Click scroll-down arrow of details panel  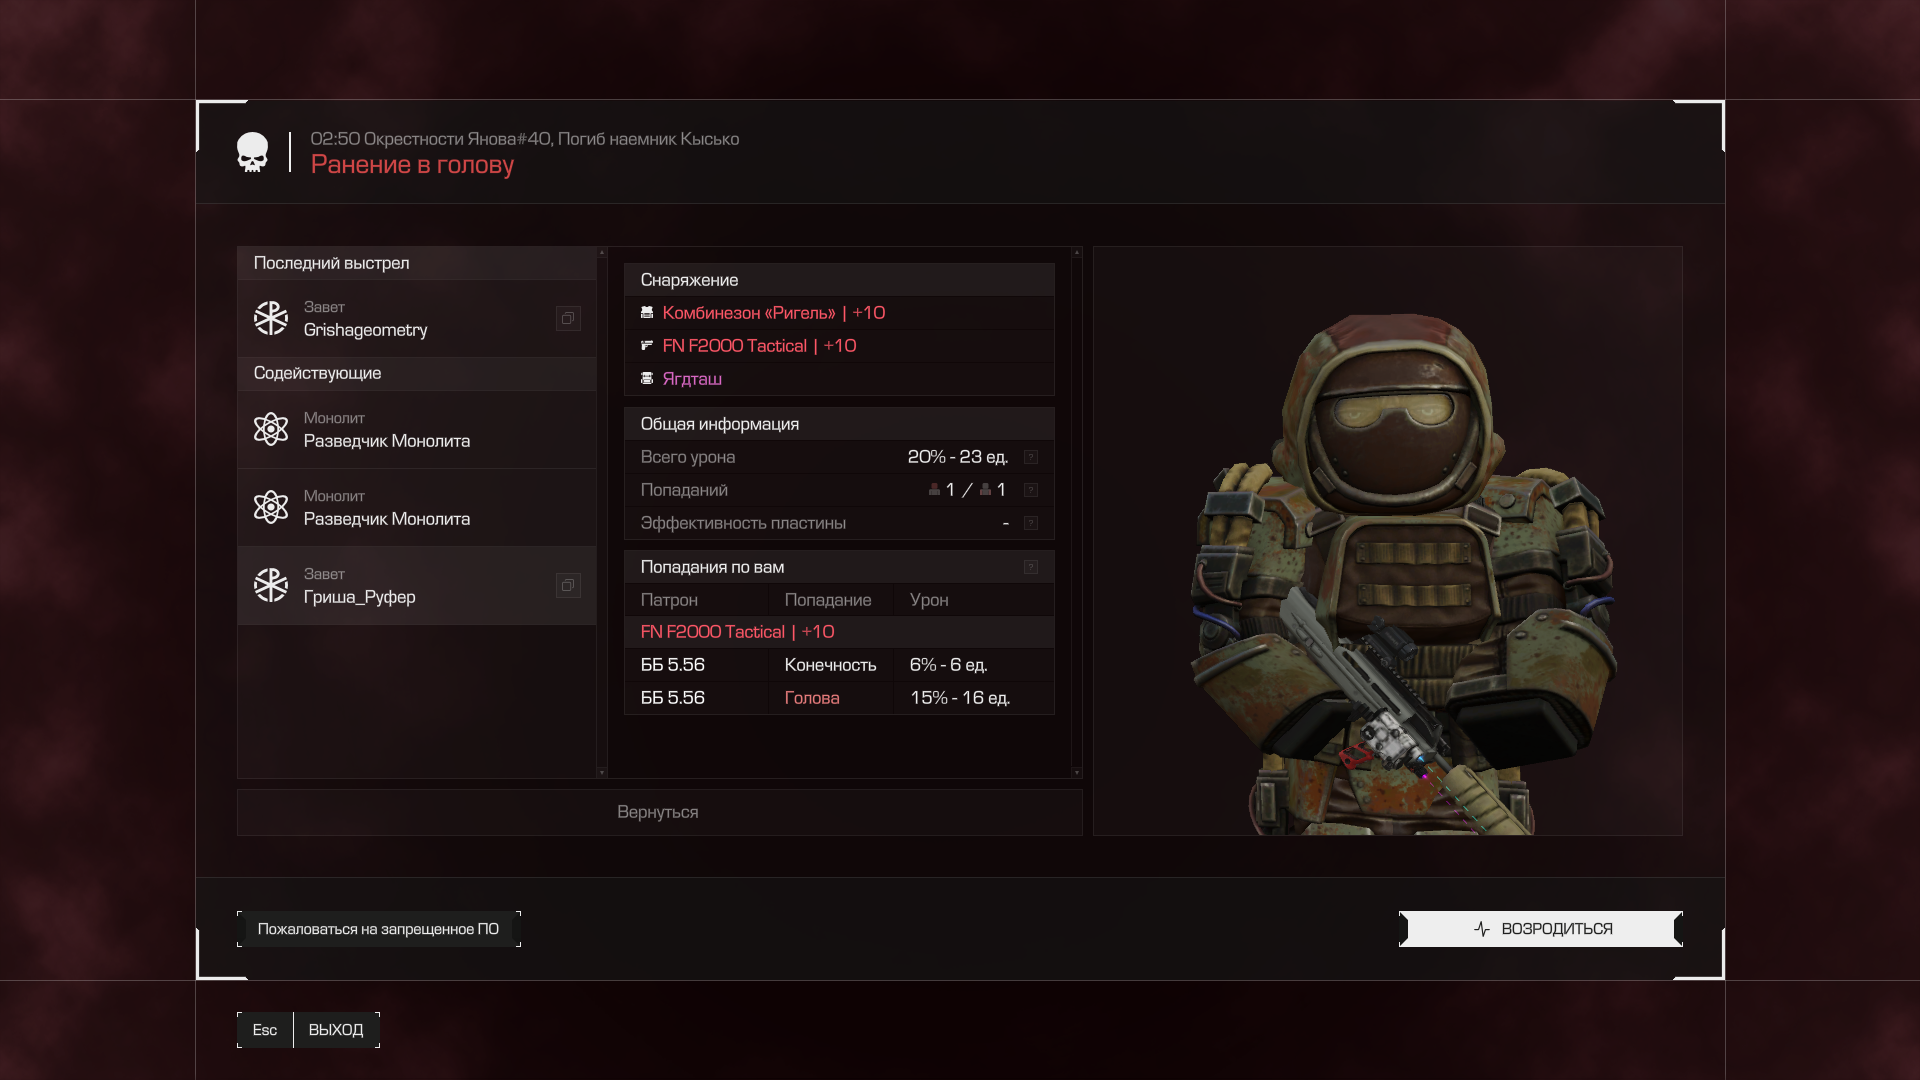(1077, 772)
